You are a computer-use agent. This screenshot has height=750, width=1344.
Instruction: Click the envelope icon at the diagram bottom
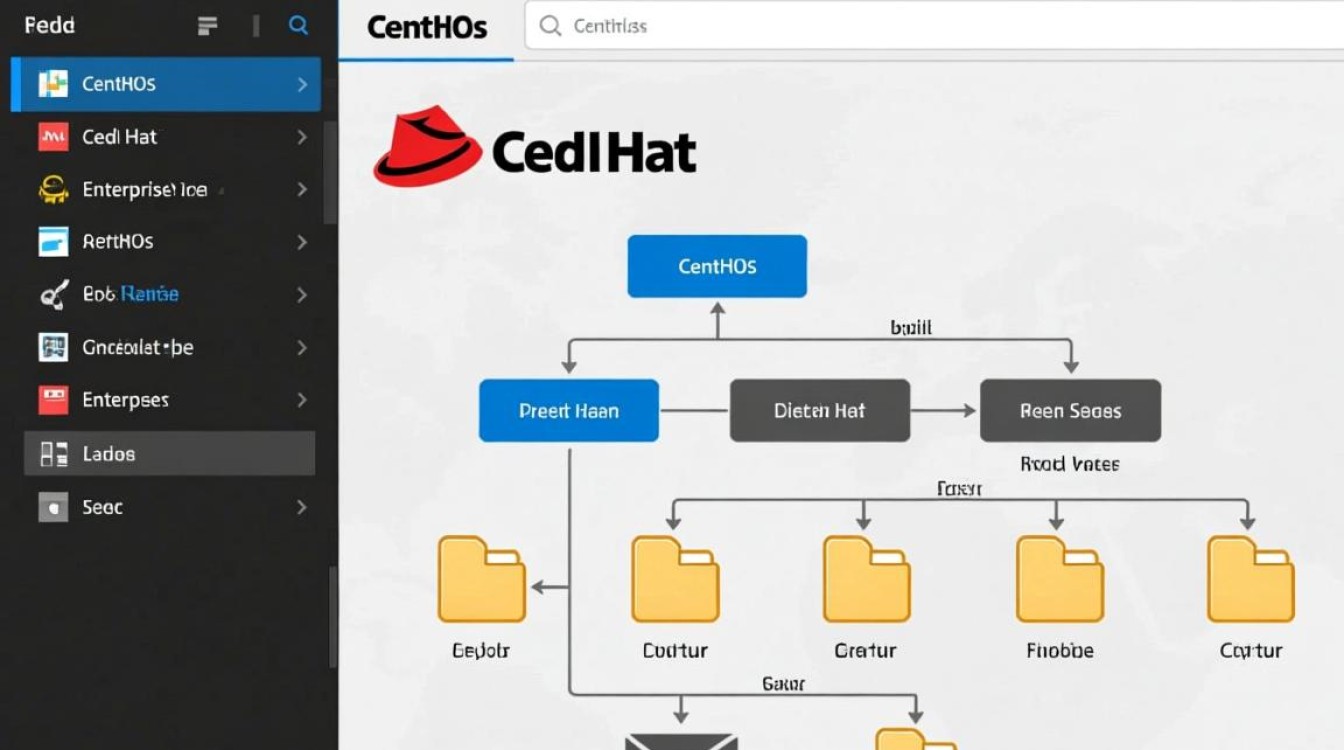[x=681, y=742]
